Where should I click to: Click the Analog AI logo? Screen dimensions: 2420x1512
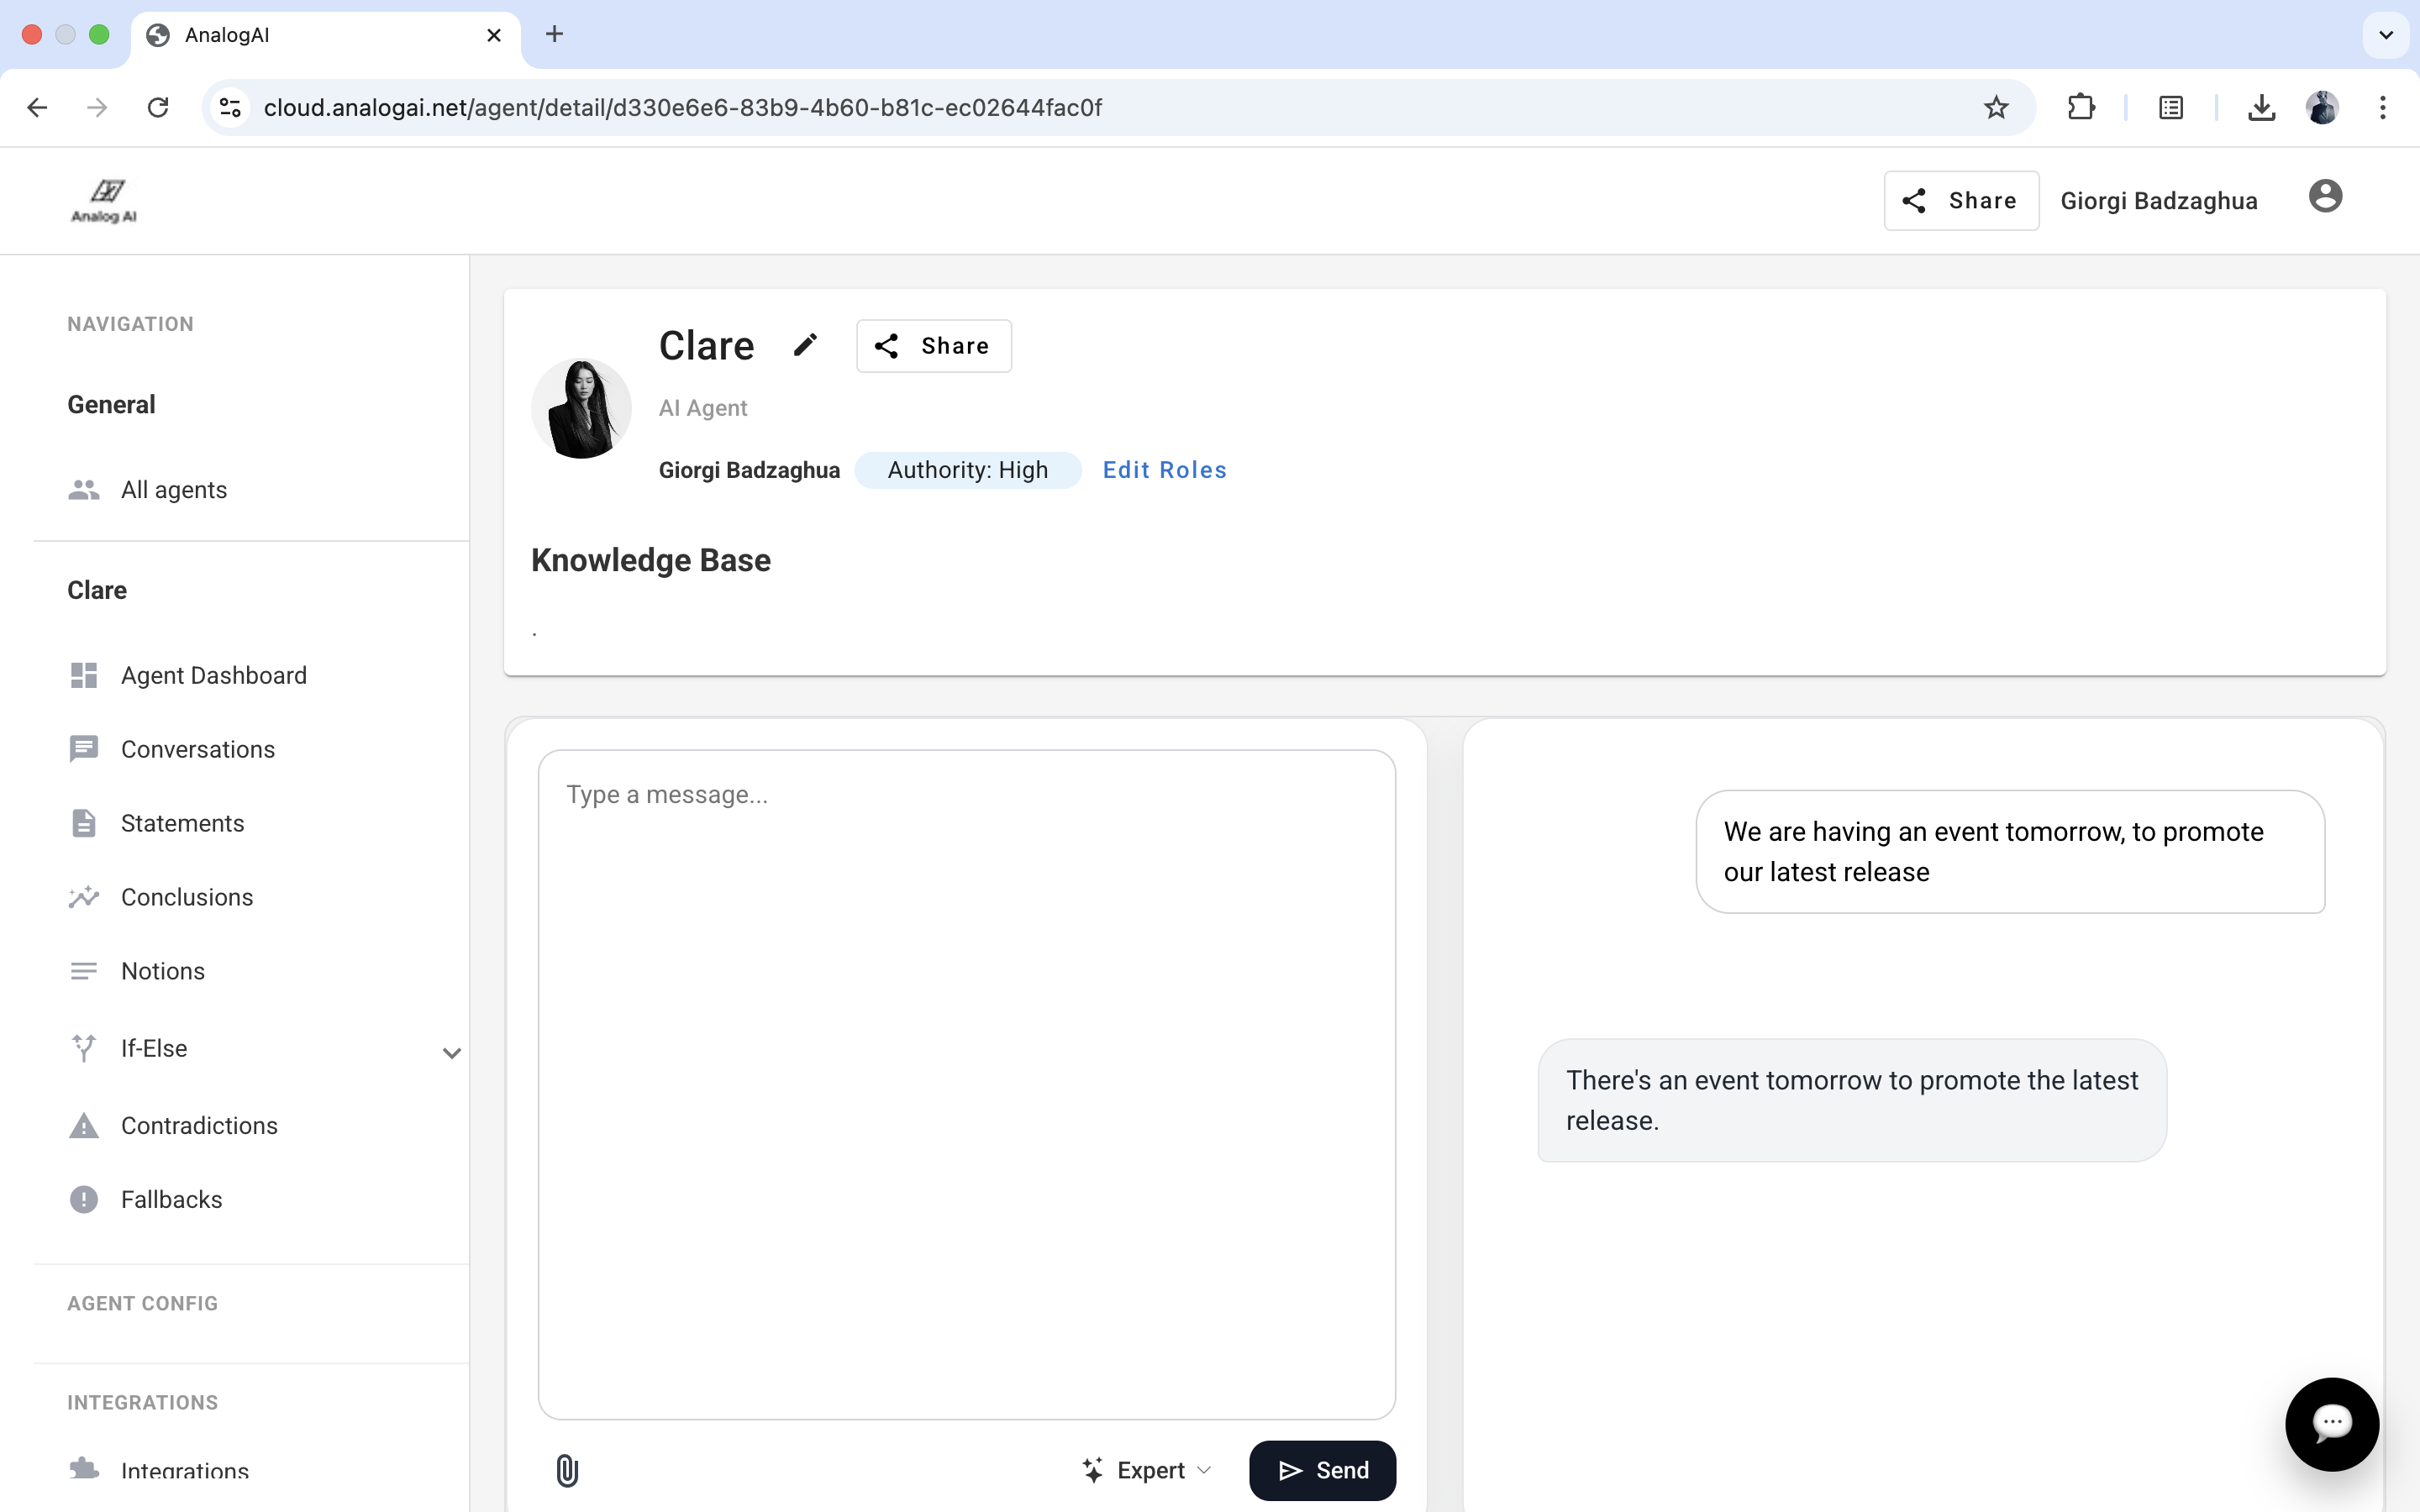[x=104, y=200]
